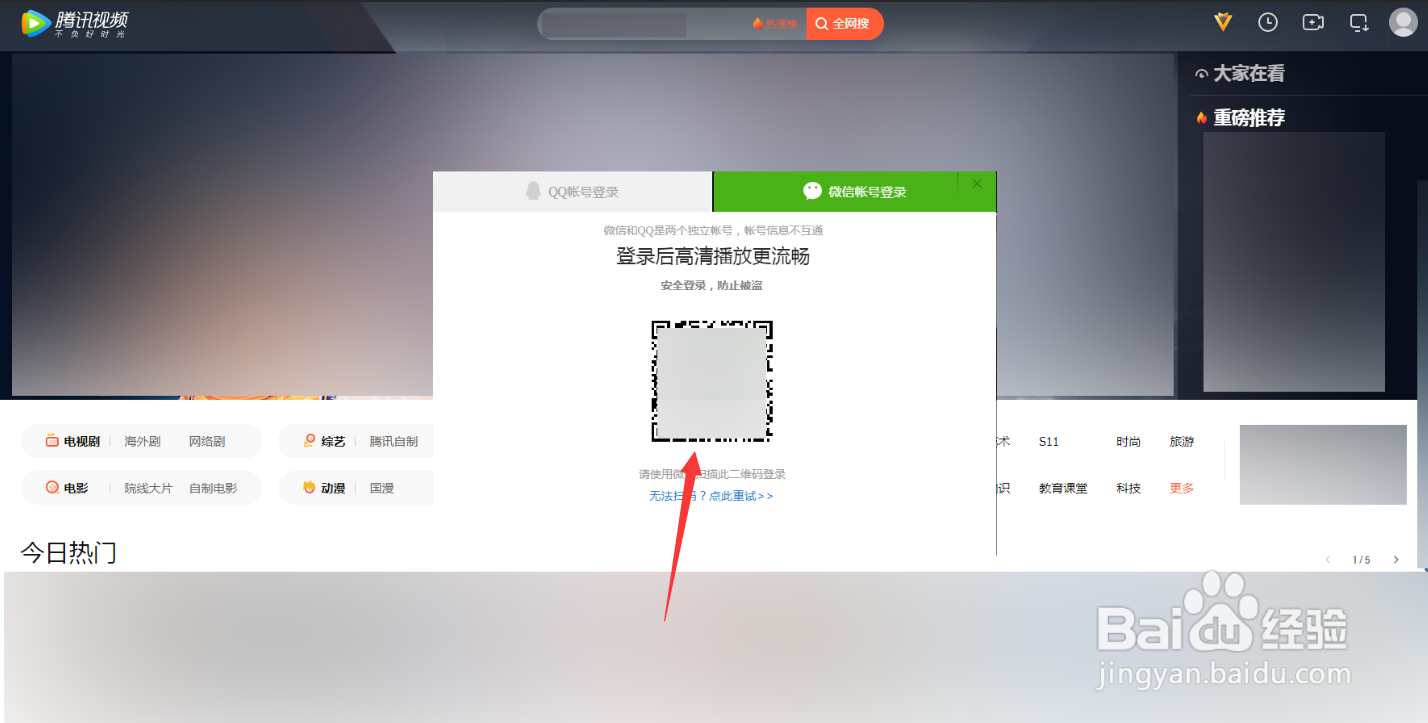
Task: Open the 网络剧 subcategory
Action: pos(207,441)
